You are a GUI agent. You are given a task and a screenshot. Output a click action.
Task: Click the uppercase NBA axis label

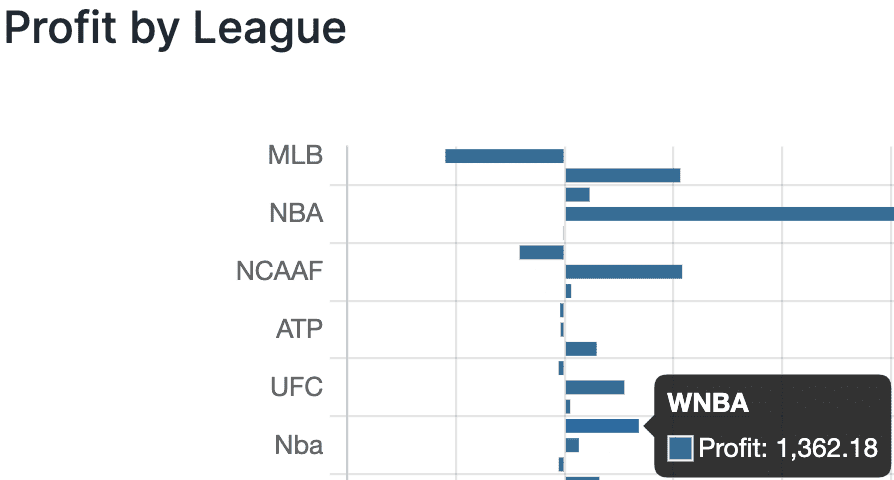[296, 214]
